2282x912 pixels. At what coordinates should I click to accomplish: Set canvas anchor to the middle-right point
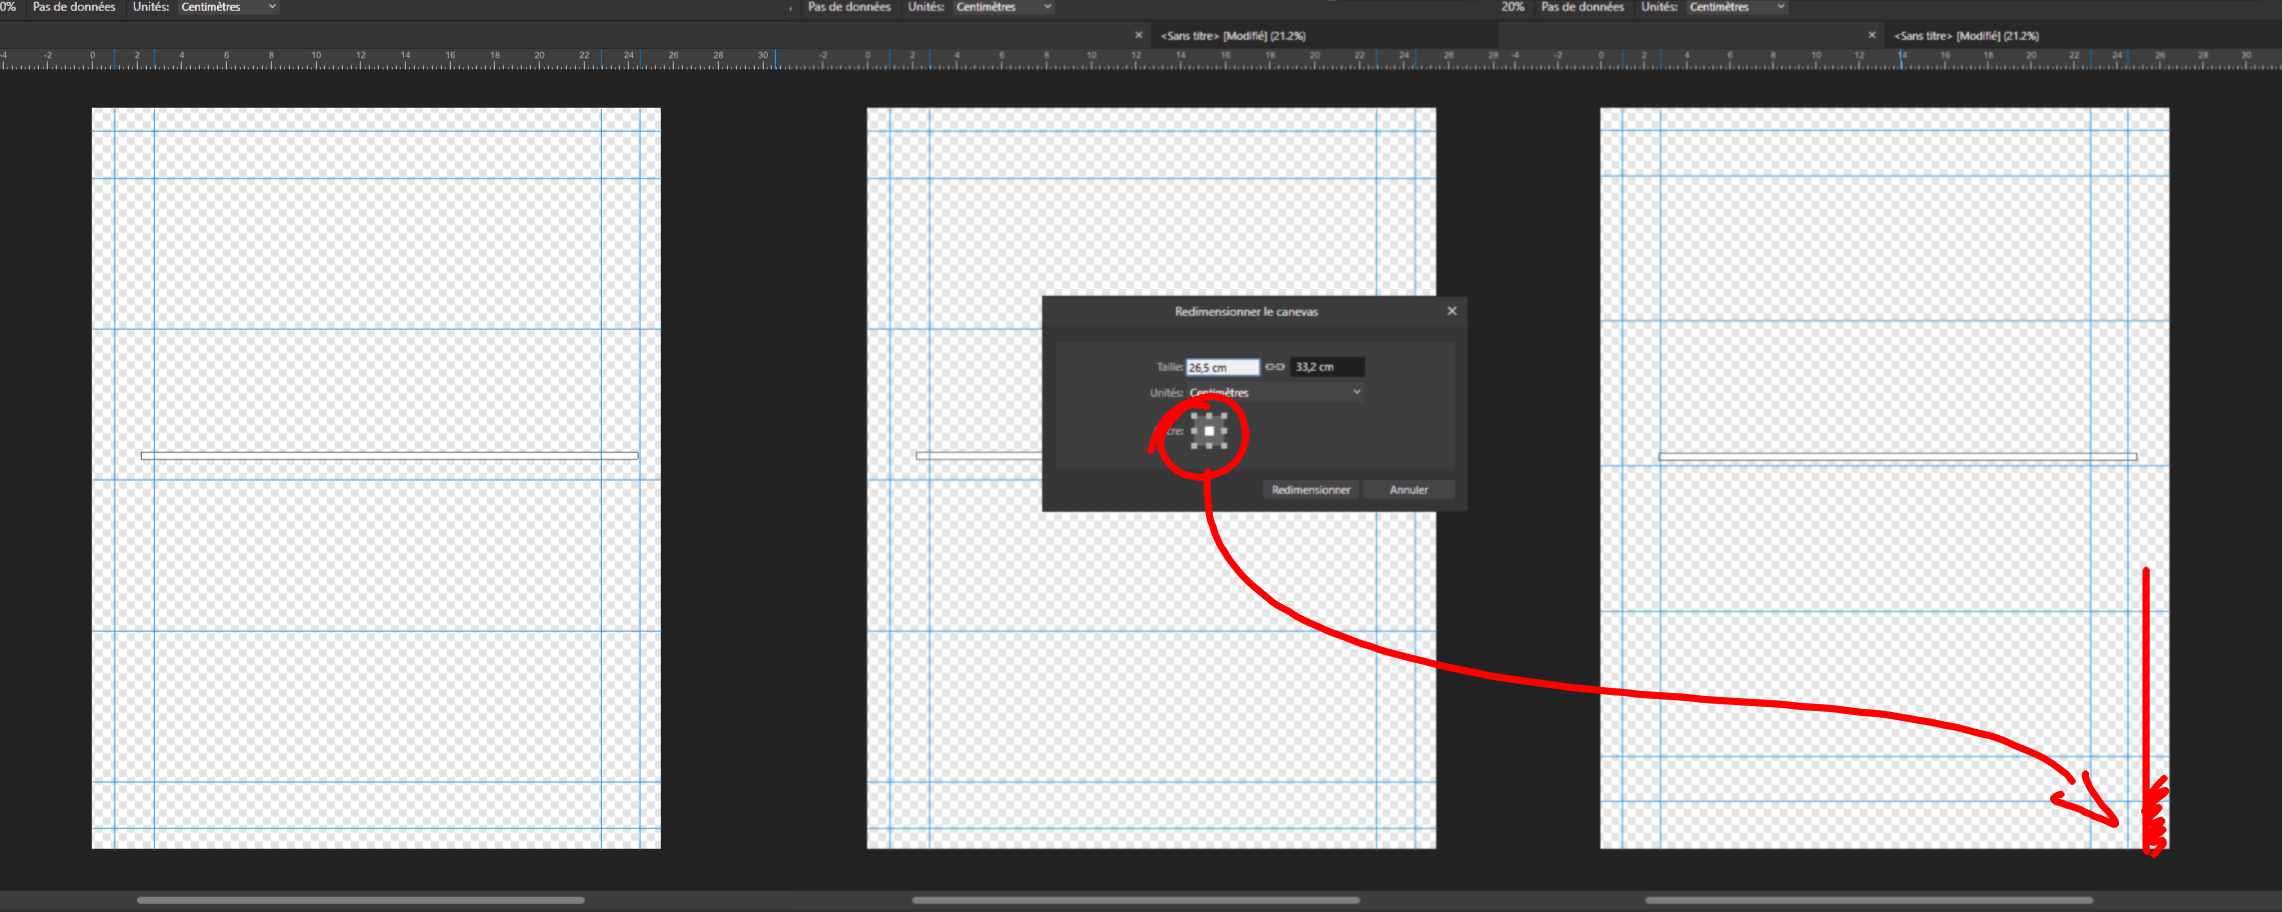1223,431
